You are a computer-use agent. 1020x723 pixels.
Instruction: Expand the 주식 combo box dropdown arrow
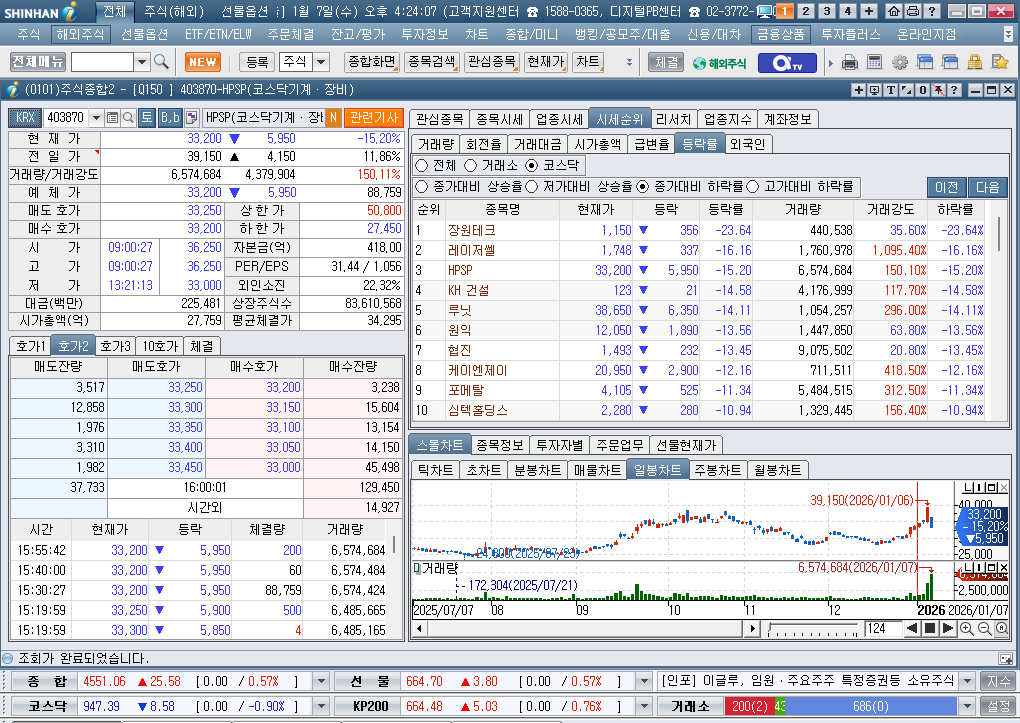tap(321, 62)
